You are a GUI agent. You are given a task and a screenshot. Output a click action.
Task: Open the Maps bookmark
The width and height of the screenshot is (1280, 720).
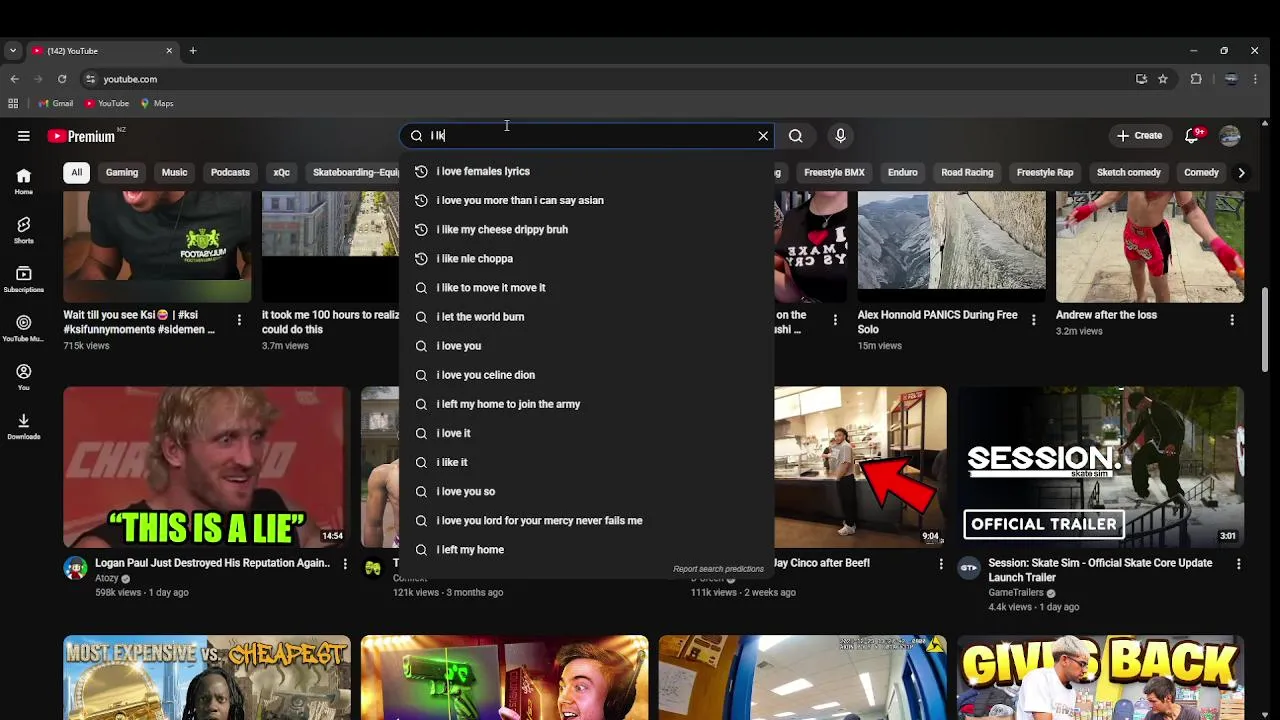(157, 103)
